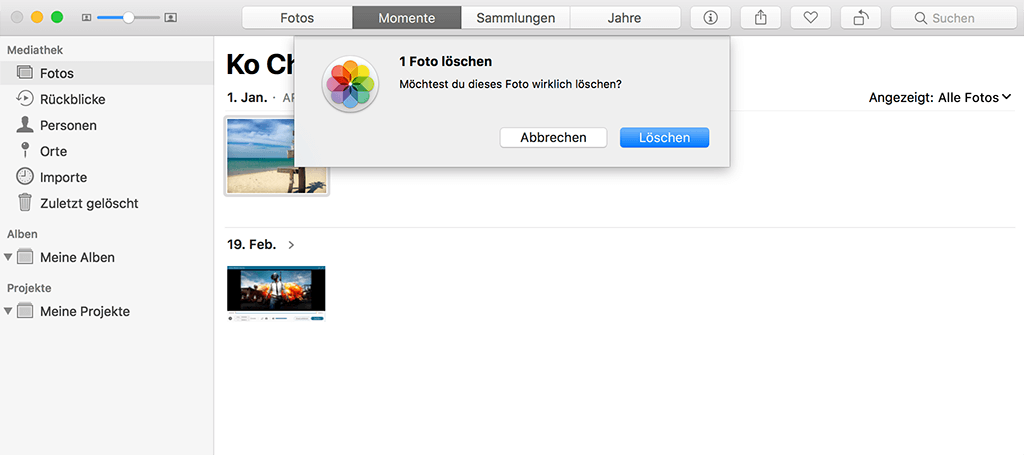Screen dimensions: 1024x455
Task: Select the beach photo thumbnail
Action: [277, 156]
